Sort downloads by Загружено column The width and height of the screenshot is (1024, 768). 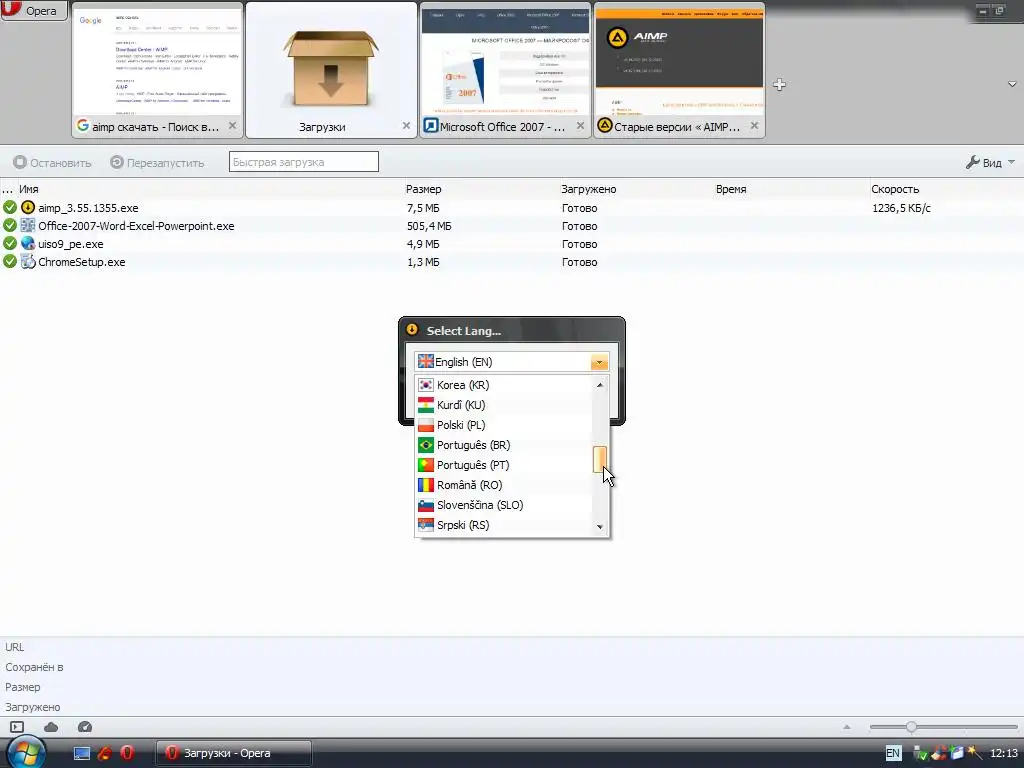pos(589,189)
